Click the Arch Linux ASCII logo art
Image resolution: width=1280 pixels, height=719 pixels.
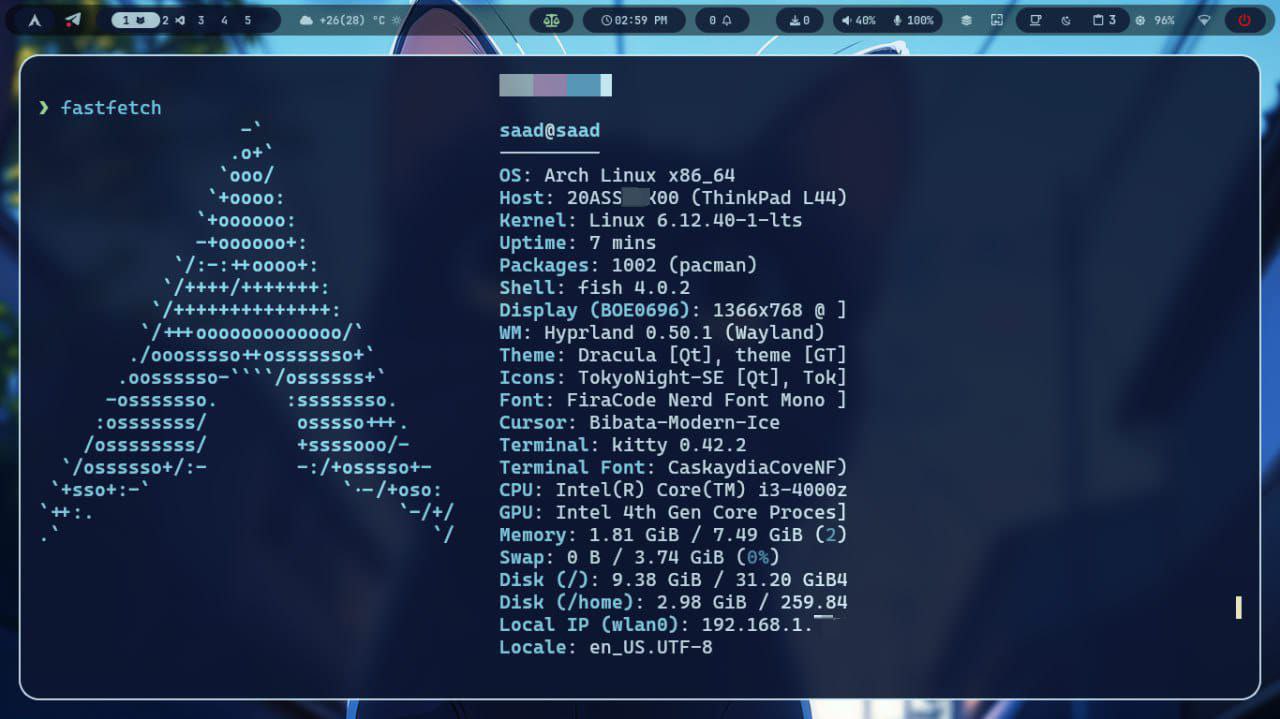248,332
